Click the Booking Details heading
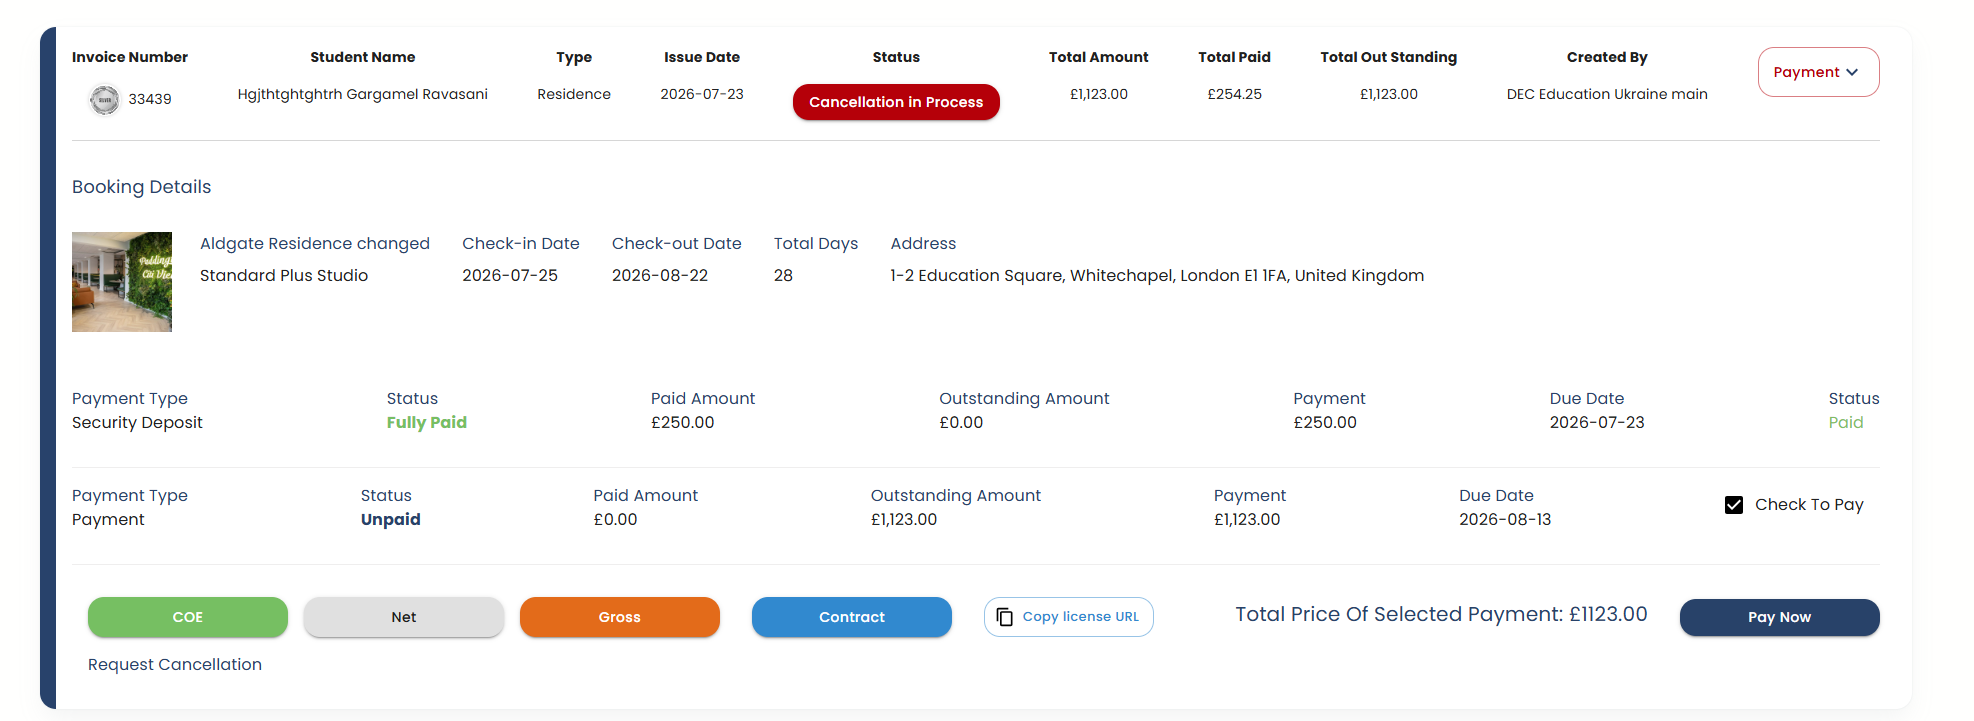Image resolution: width=1974 pixels, height=721 pixels. click(142, 187)
